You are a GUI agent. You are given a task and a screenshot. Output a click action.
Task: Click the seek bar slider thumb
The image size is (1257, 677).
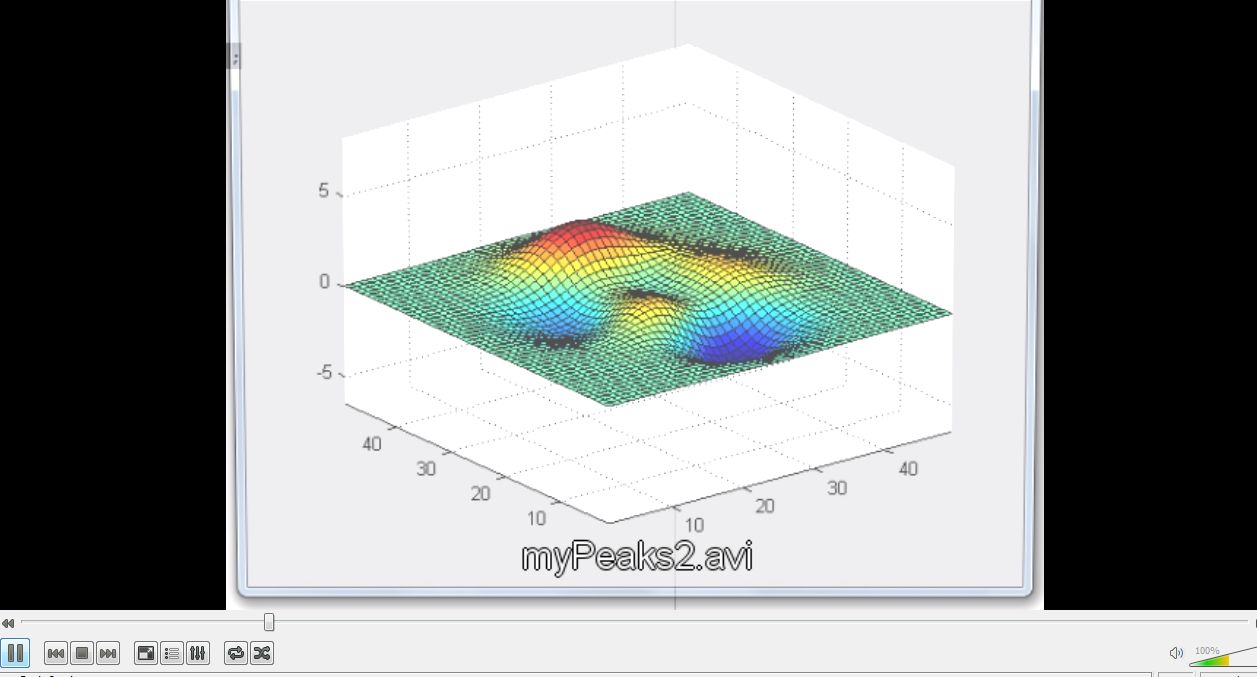268,622
